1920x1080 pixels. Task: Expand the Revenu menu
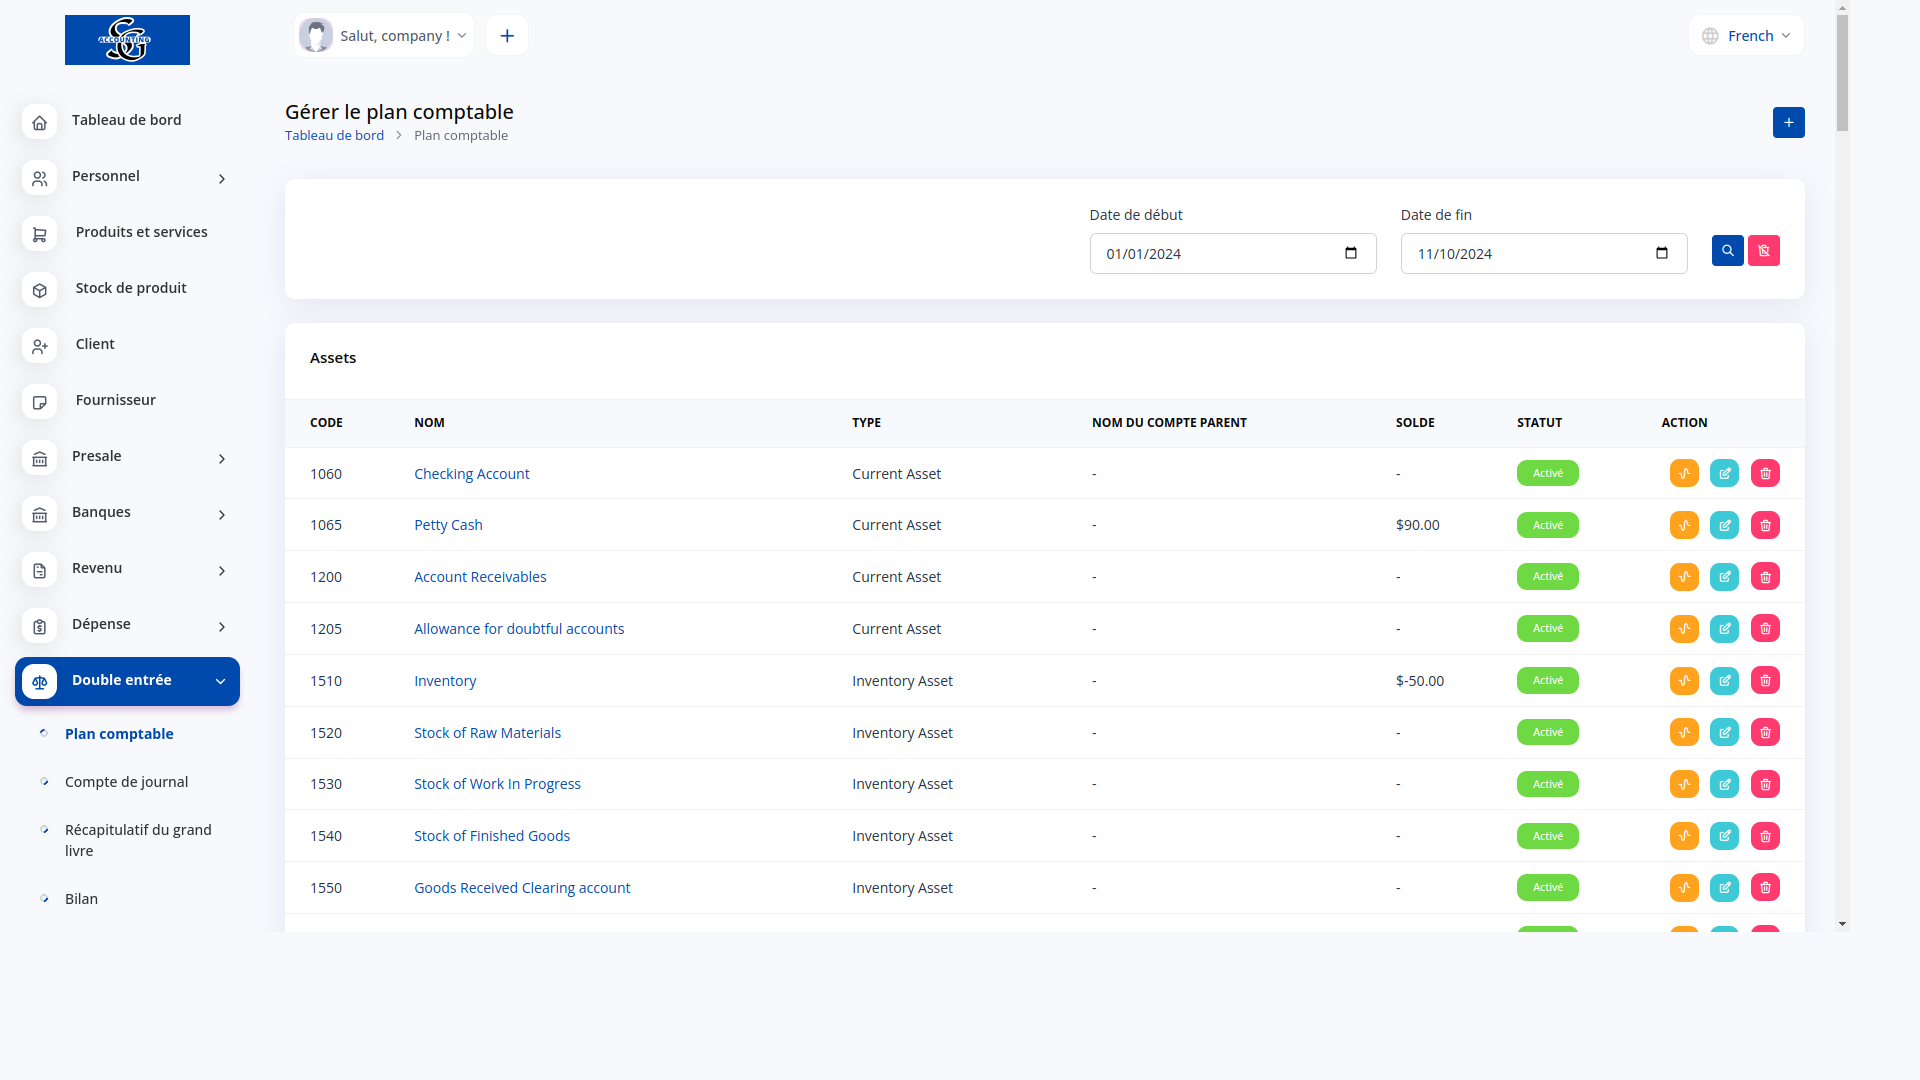[x=127, y=569]
